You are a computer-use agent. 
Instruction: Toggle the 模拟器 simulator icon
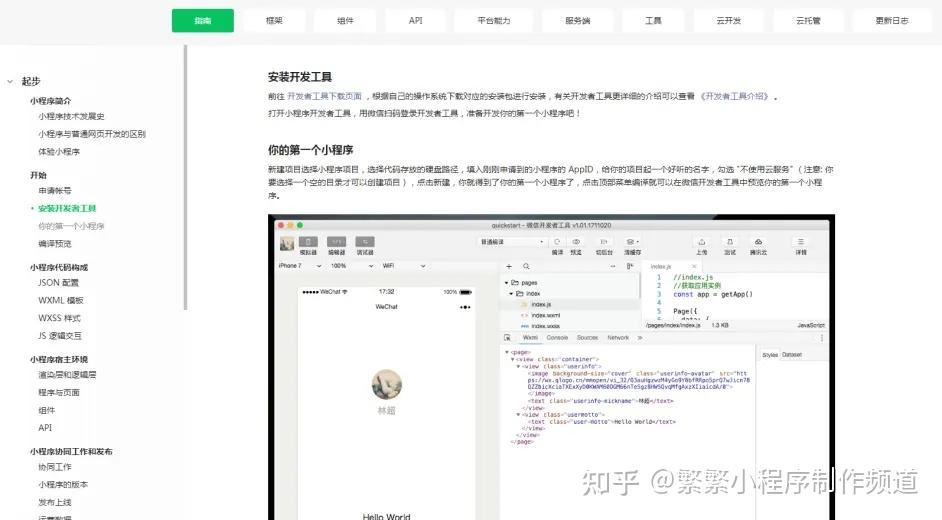click(308, 242)
